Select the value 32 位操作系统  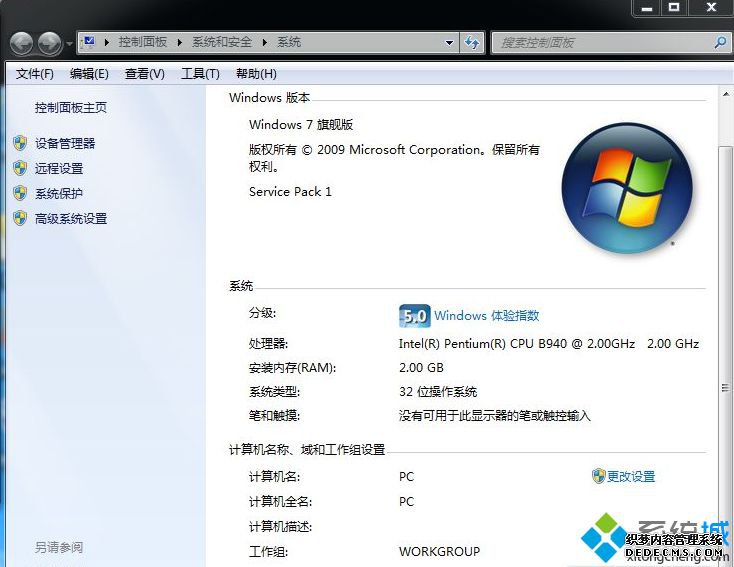pos(438,392)
